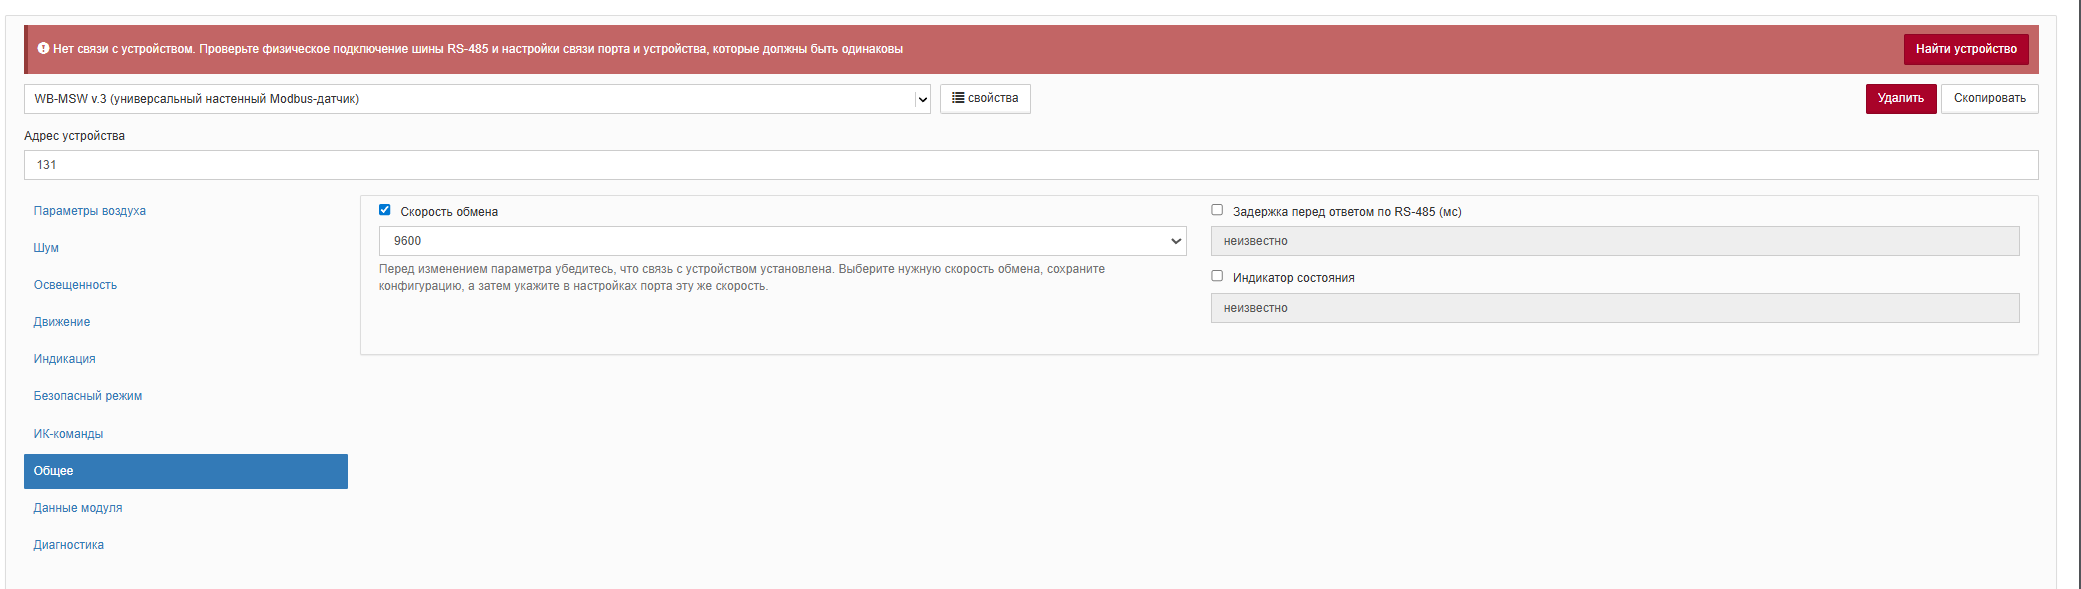Click the warning icon in the red alert banner
The image size is (2081, 589).
click(43, 48)
